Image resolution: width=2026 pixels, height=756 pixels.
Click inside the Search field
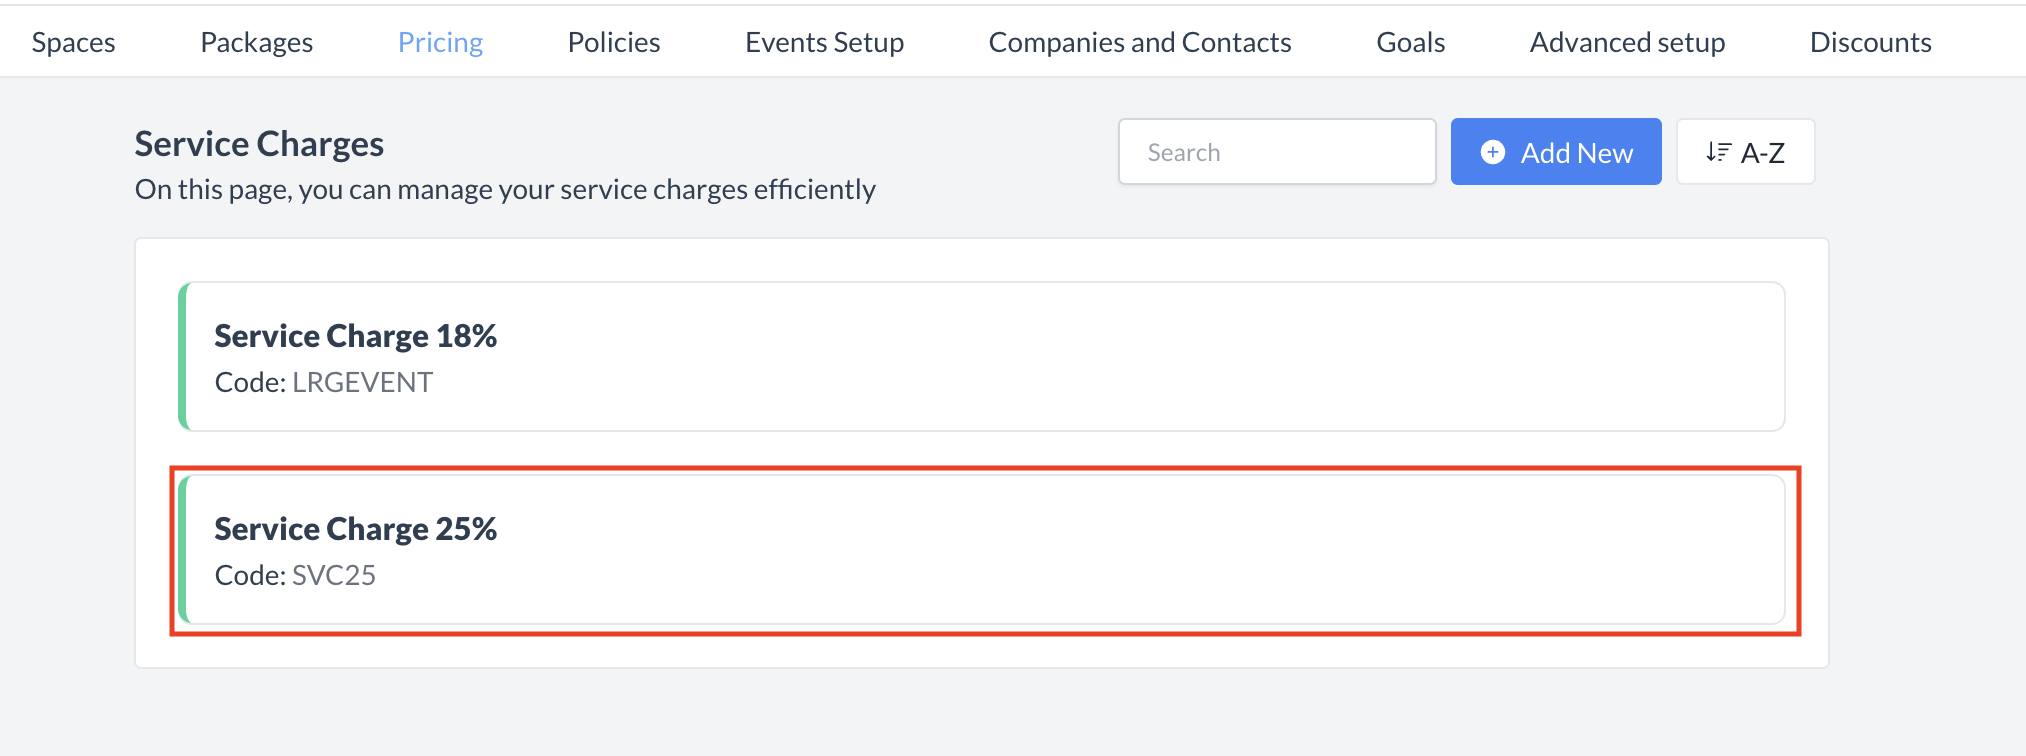pyautogui.click(x=1277, y=151)
